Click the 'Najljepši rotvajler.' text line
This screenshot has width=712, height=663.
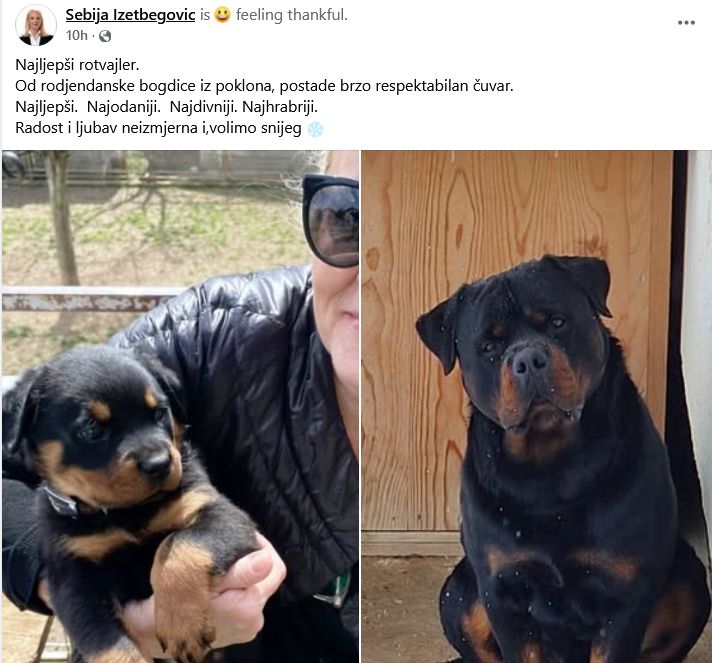click(x=77, y=65)
